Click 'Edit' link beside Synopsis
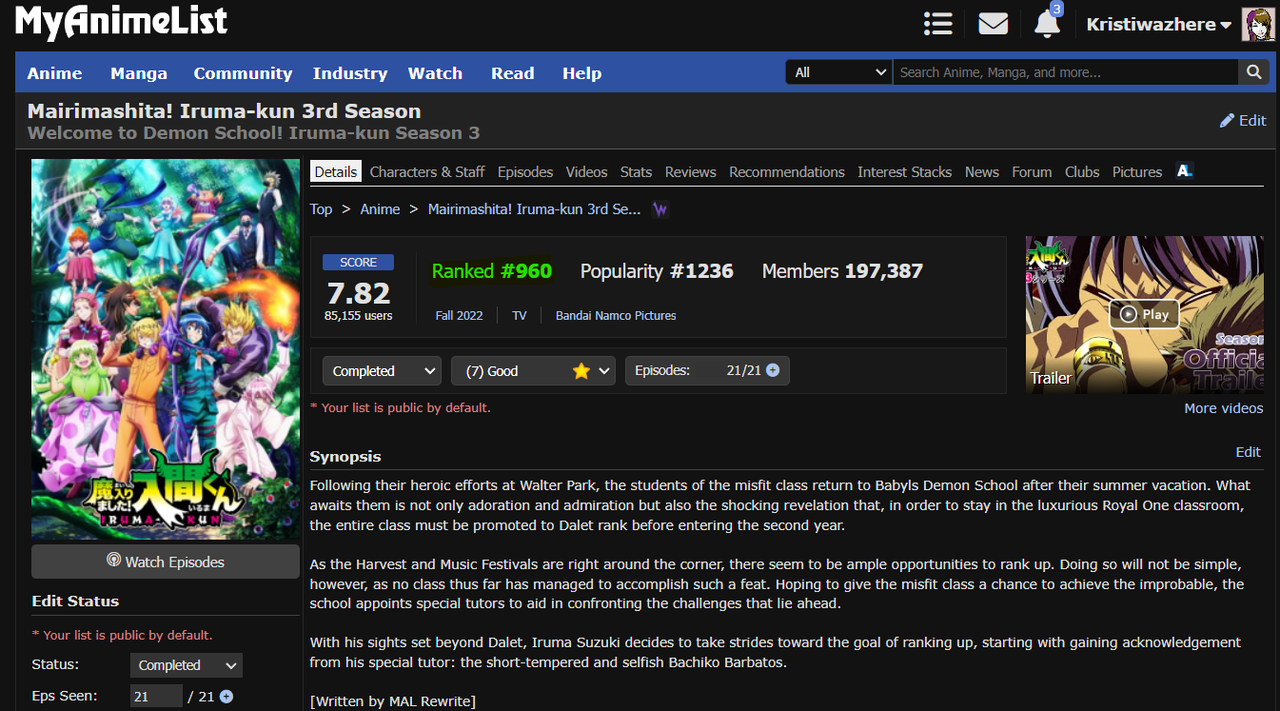The image size is (1280, 711). click(1248, 452)
